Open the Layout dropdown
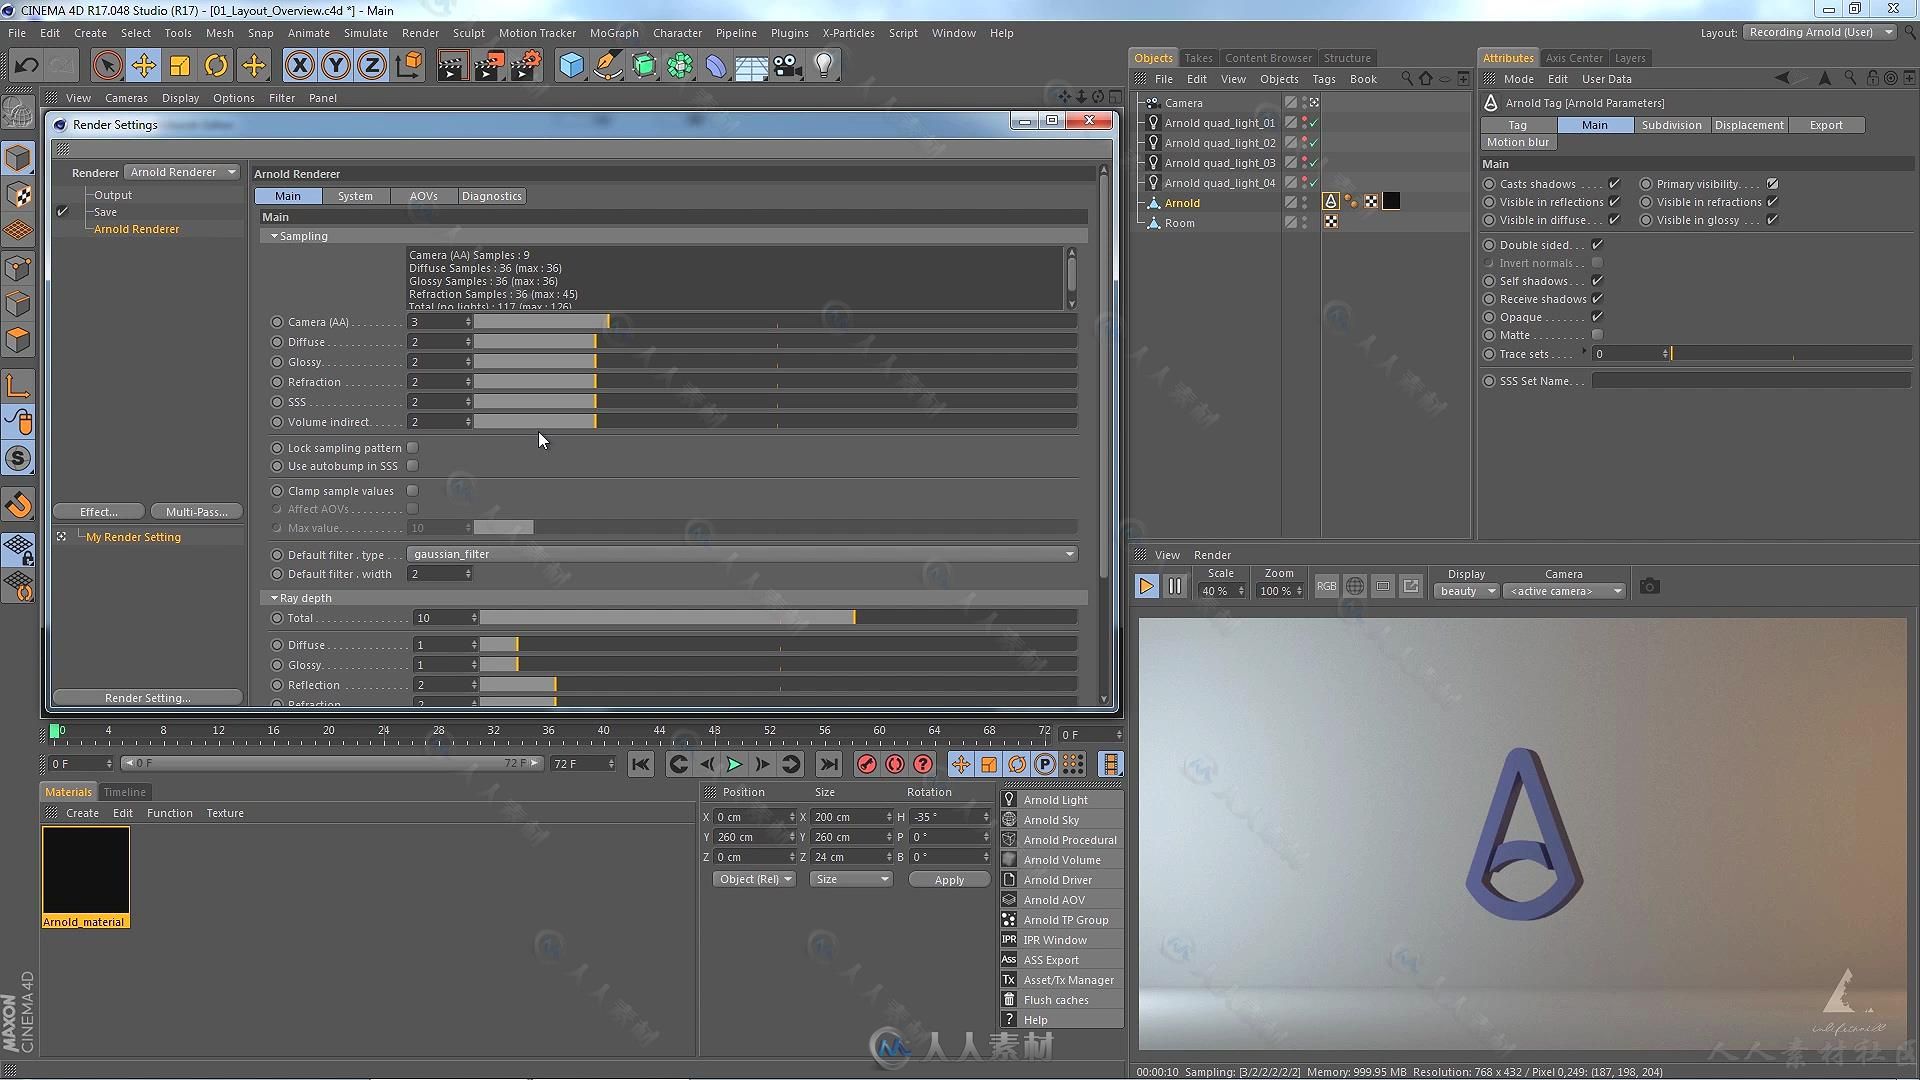The width and height of the screenshot is (1920, 1080). [1820, 32]
